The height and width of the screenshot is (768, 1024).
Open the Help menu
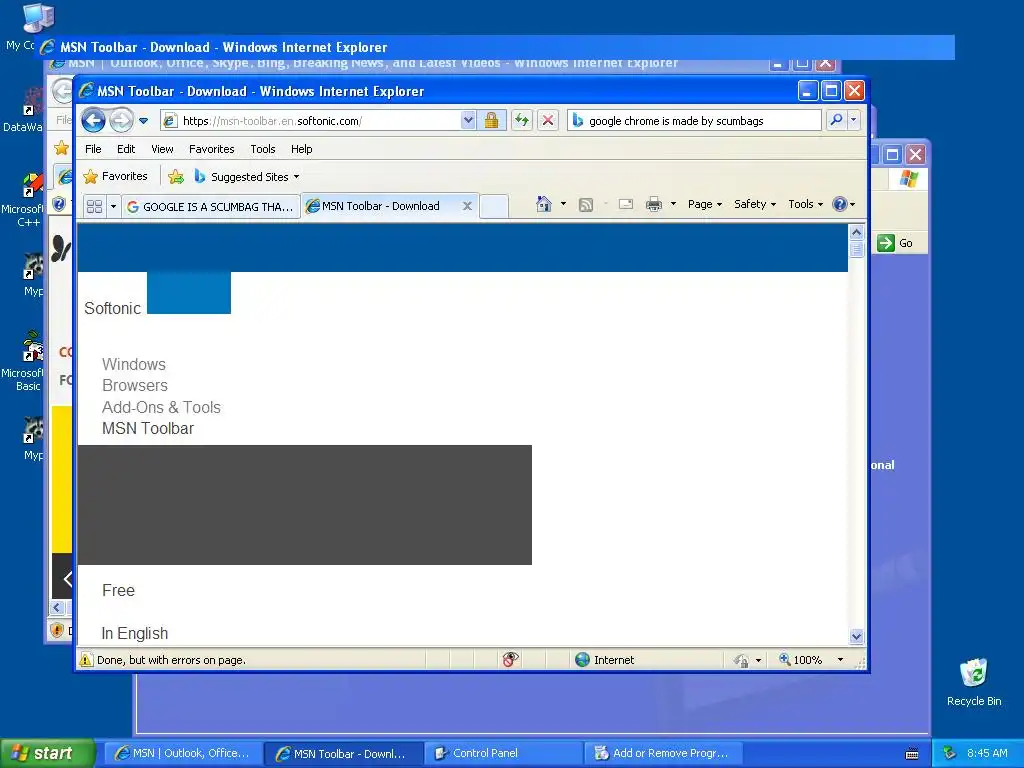[x=301, y=149]
